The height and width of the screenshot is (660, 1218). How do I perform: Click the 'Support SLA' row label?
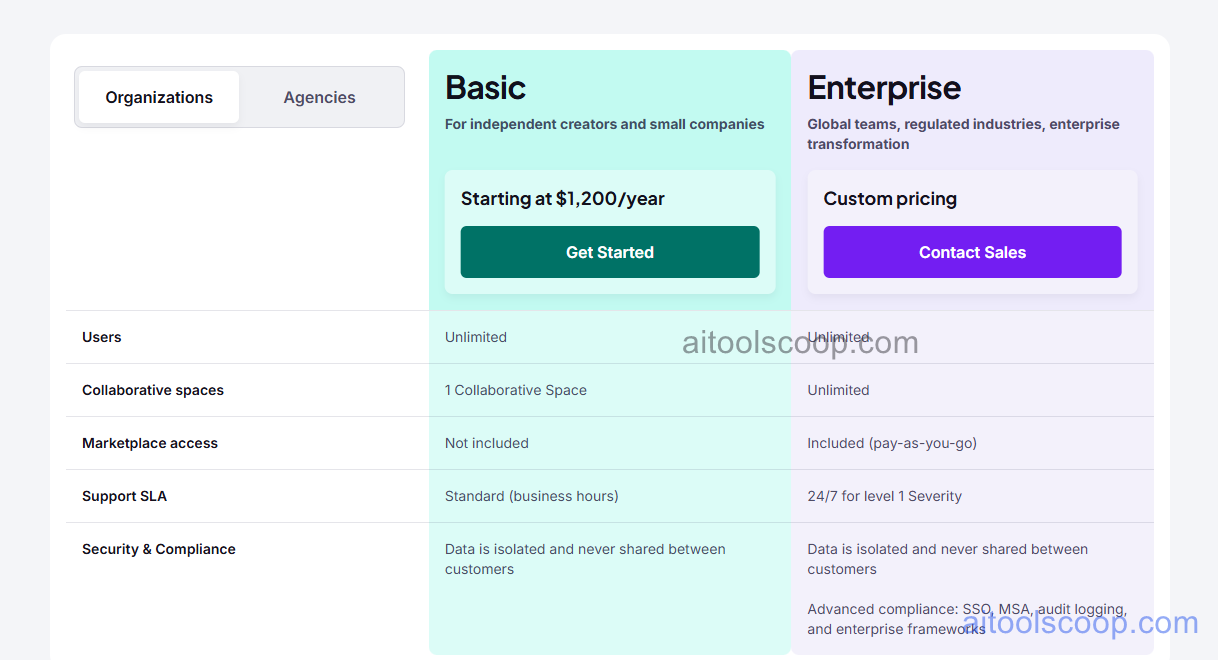(x=124, y=496)
